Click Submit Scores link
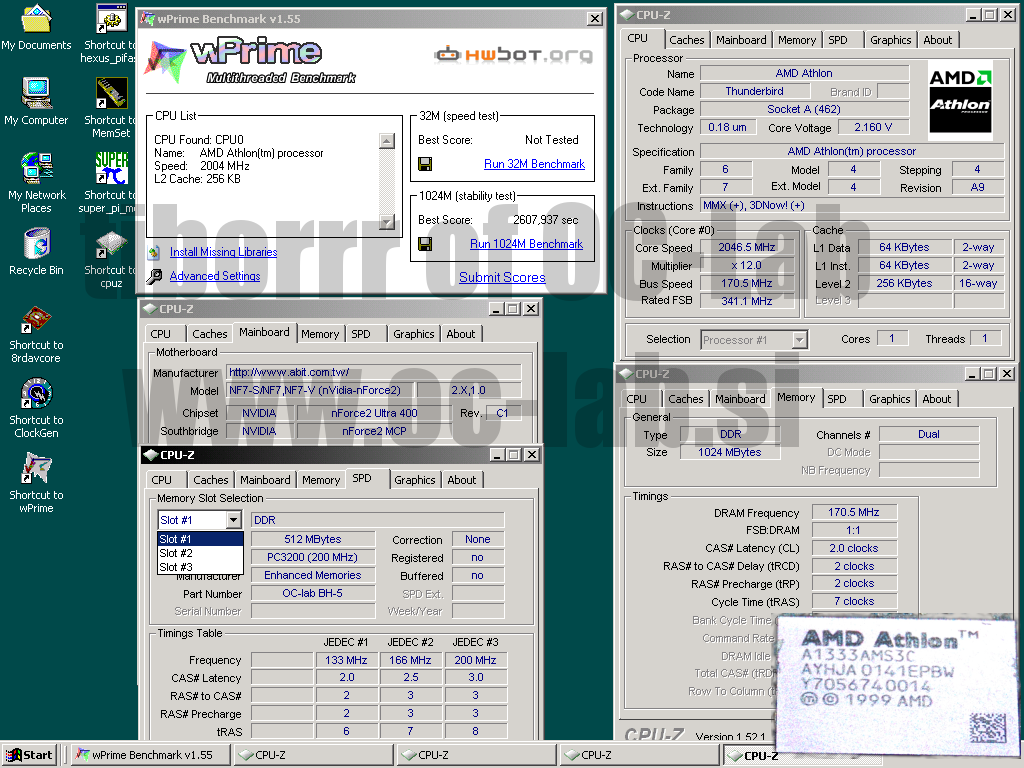Image resolution: width=1024 pixels, height=768 pixels. 502,278
